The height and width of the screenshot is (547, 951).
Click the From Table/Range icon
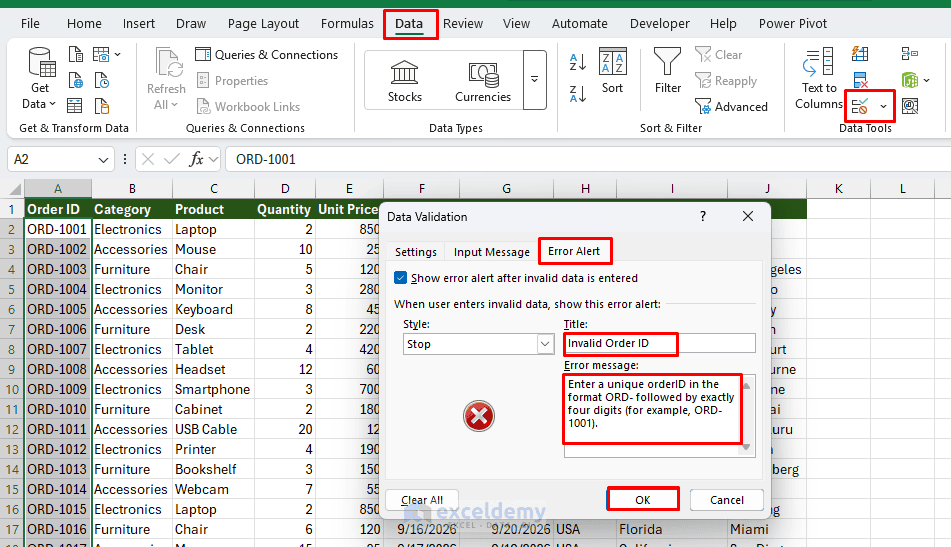tap(75, 106)
